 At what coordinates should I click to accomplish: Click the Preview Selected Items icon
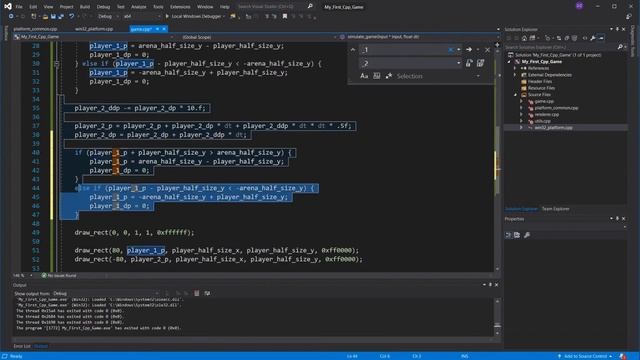601,38
